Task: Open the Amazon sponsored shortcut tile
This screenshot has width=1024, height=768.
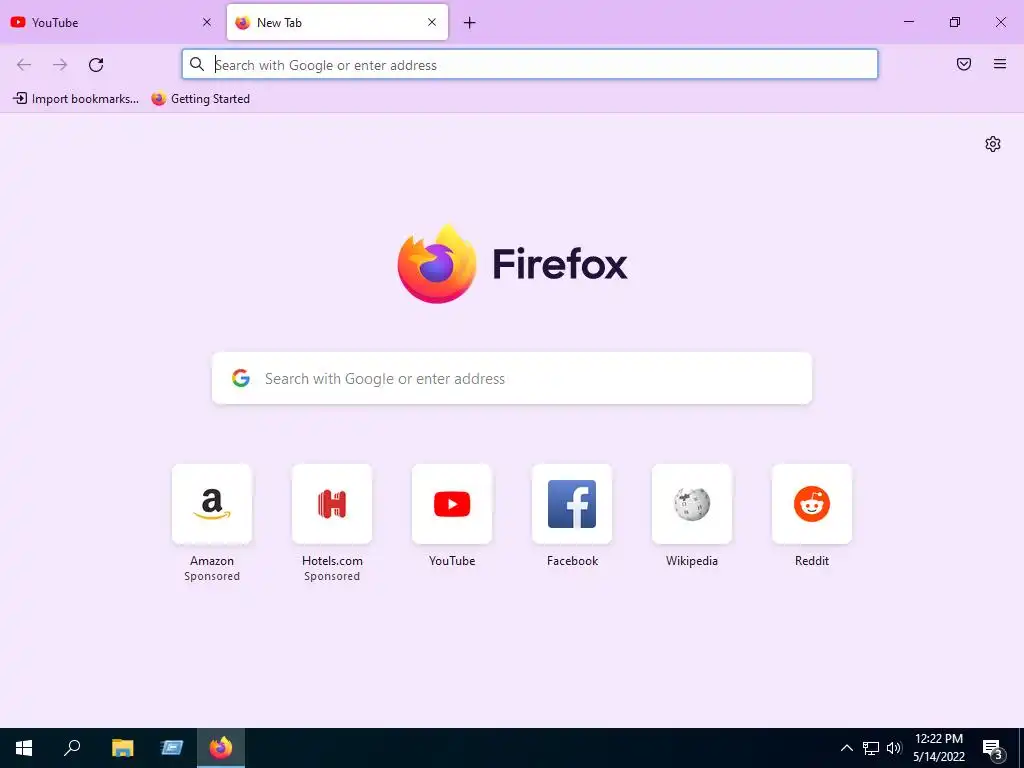Action: coord(212,504)
